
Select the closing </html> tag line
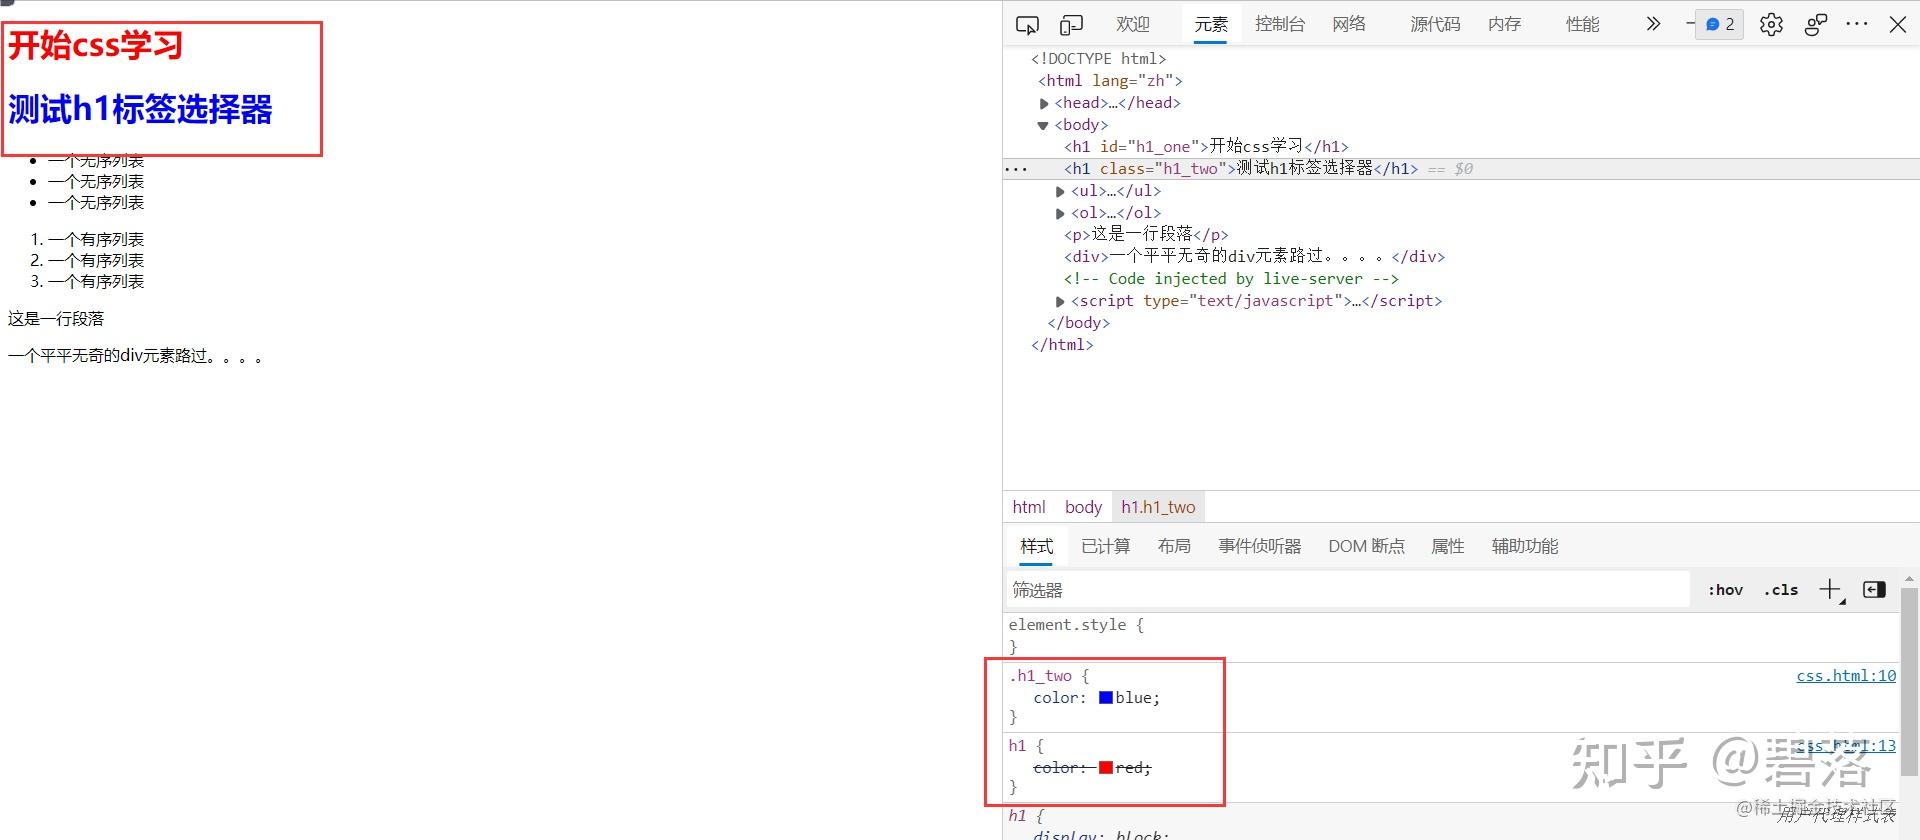click(1062, 345)
